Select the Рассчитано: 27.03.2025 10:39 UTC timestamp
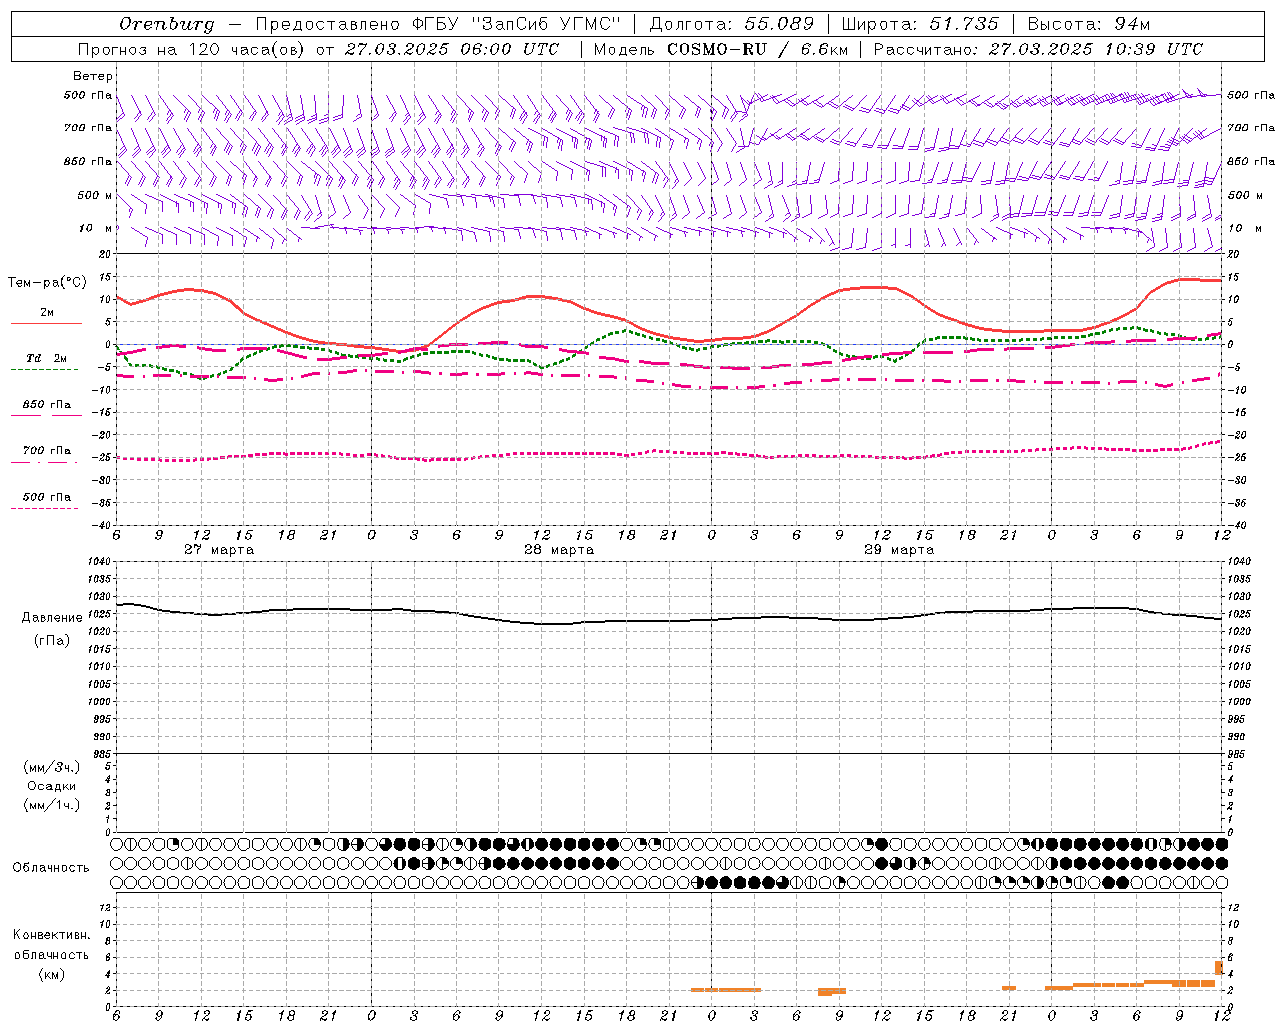 1038,49
